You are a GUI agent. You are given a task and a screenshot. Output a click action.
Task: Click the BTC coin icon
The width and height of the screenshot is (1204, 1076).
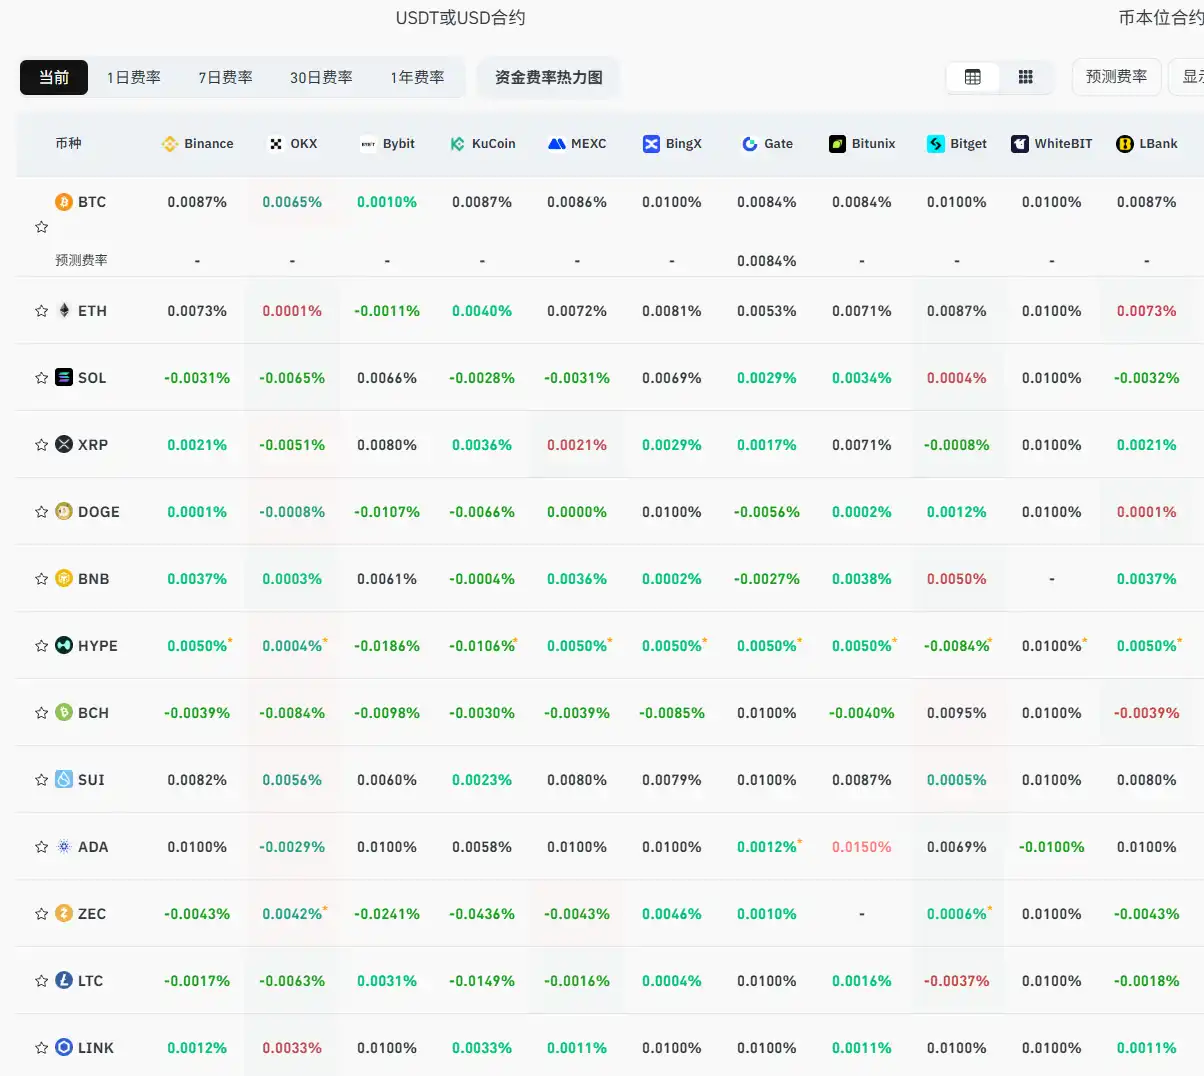63,201
